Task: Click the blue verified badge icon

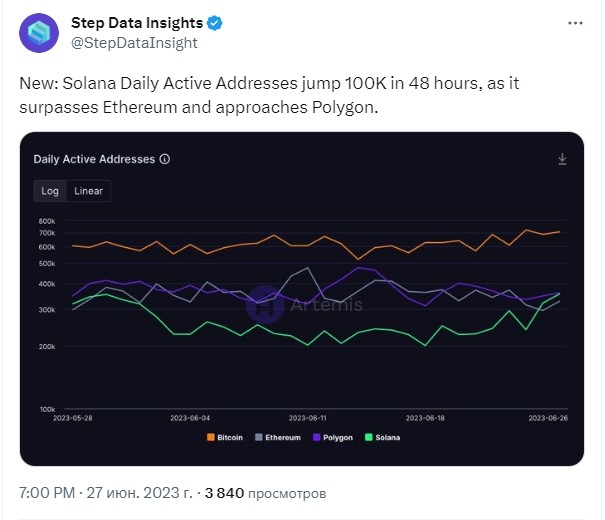Action: coord(215,23)
